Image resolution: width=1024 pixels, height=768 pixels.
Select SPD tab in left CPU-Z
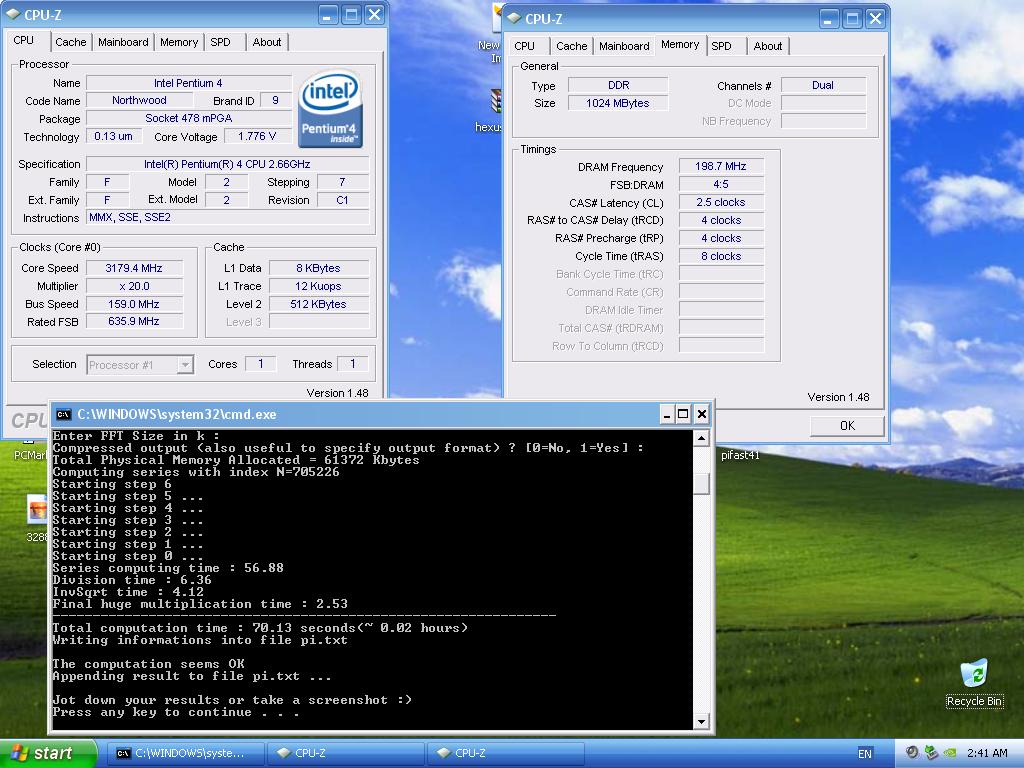220,42
